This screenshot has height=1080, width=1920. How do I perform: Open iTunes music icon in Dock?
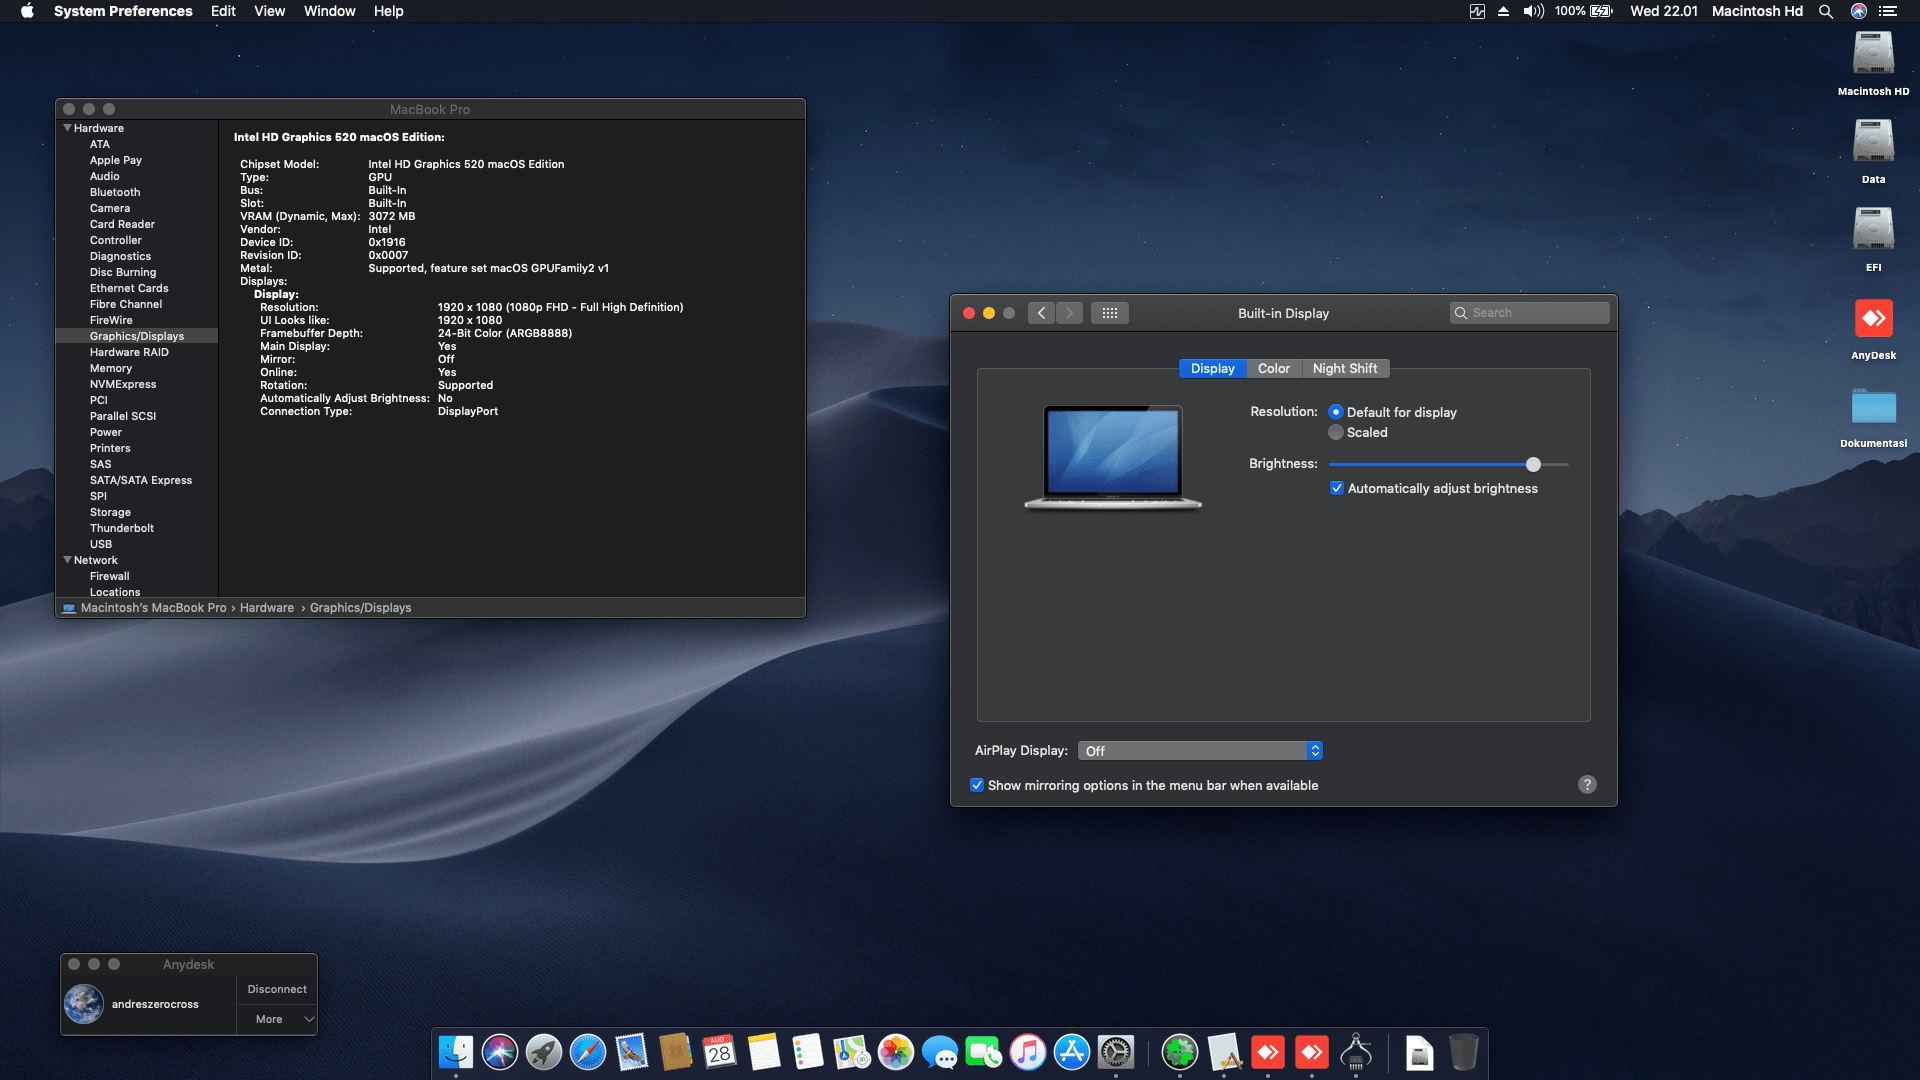click(1028, 1052)
